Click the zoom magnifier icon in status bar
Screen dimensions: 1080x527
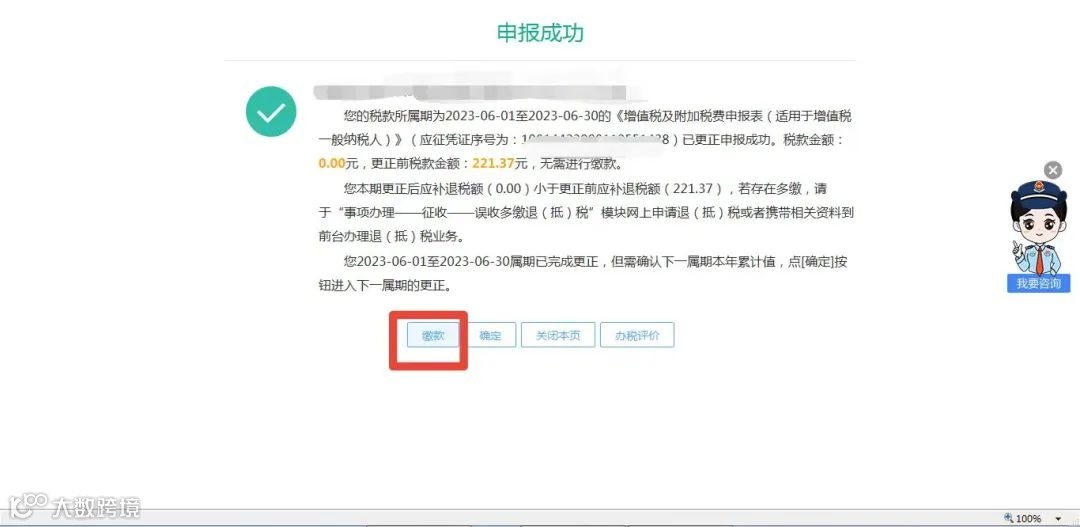coord(1009,518)
